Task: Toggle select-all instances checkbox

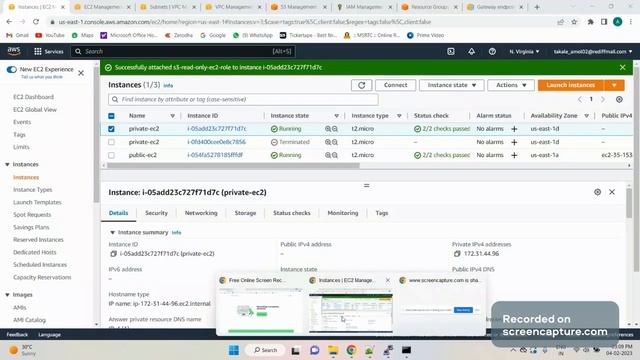Action: (x=111, y=116)
